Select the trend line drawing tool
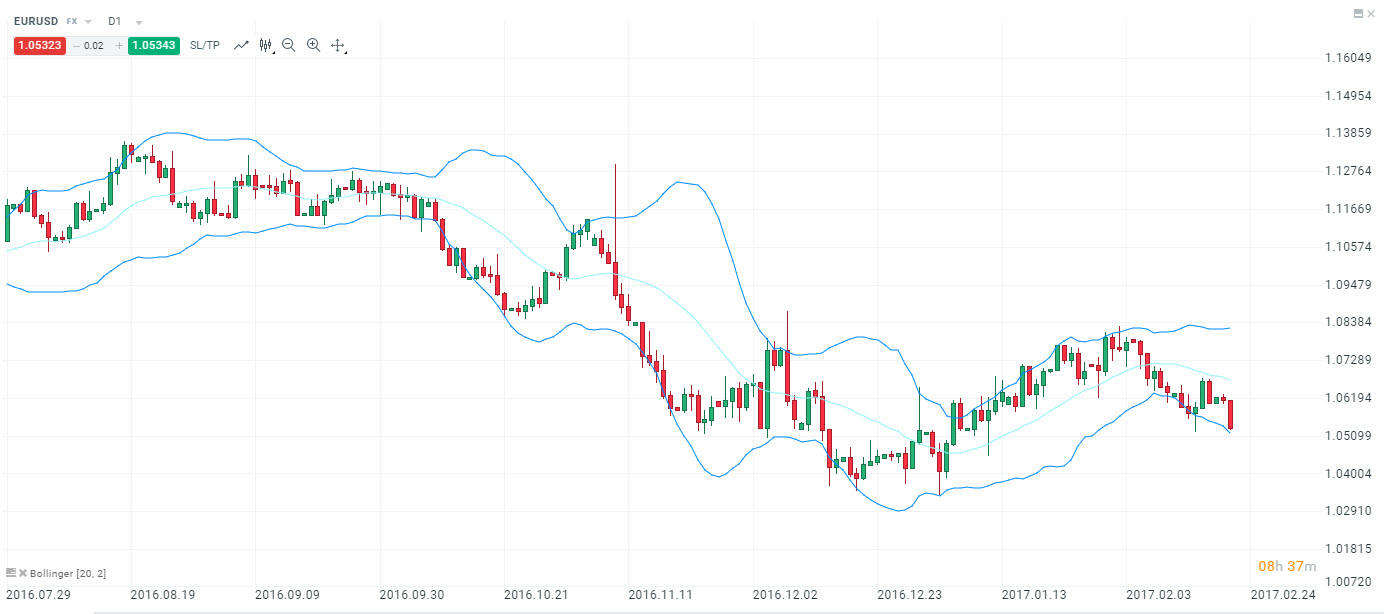 (x=241, y=44)
